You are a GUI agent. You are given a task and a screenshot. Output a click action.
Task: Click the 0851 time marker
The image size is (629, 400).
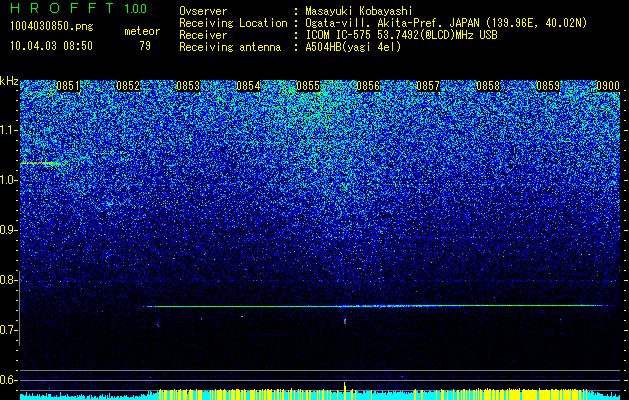(68, 86)
